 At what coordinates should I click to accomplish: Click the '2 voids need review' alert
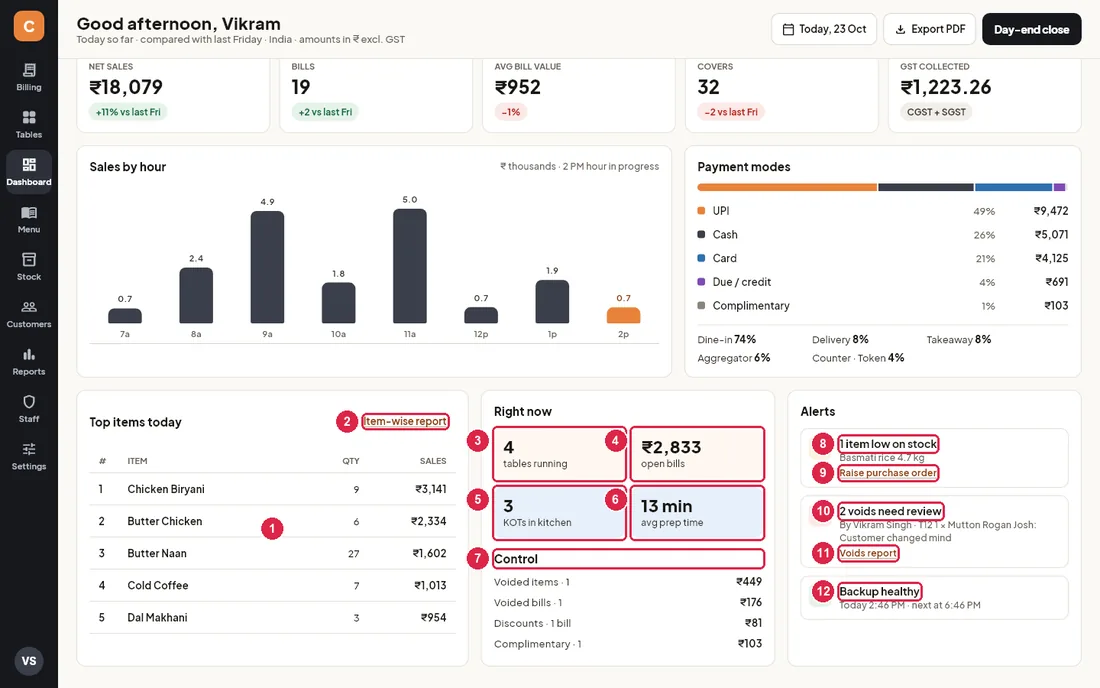pos(891,511)
